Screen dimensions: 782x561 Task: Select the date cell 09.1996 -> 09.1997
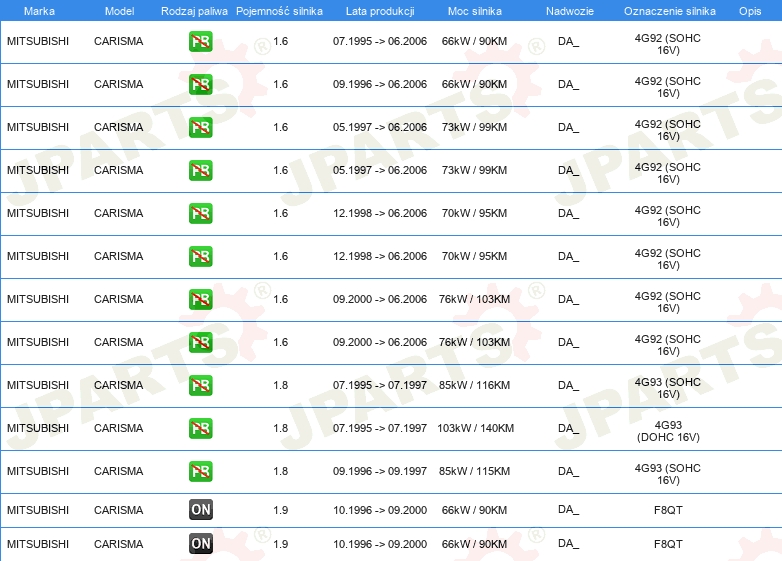380,471
